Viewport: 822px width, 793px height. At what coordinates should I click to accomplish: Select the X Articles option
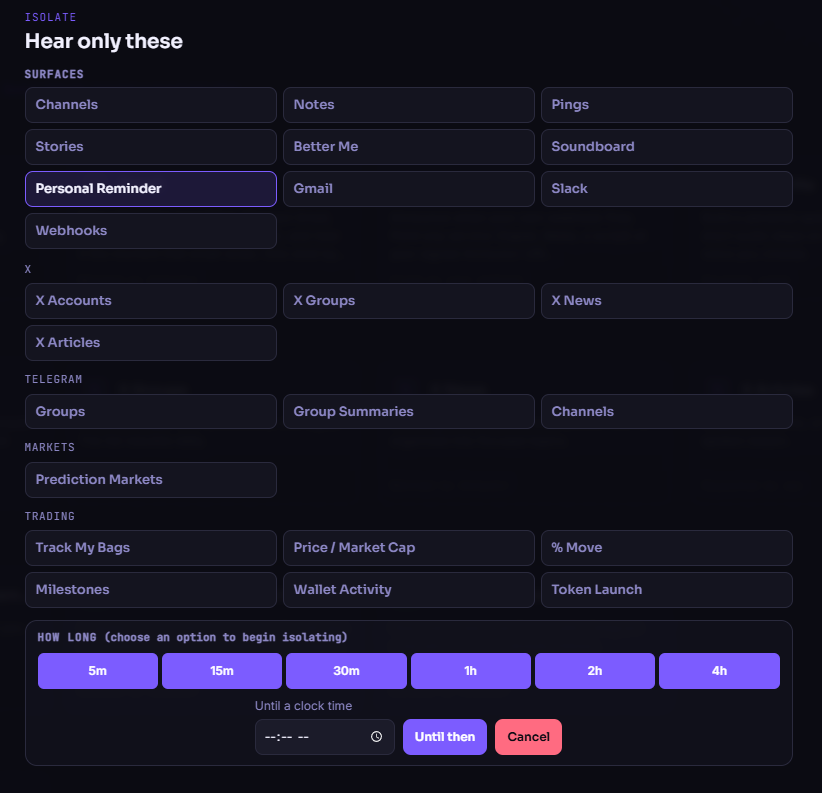pyautogui.click(x=150, y=343)
